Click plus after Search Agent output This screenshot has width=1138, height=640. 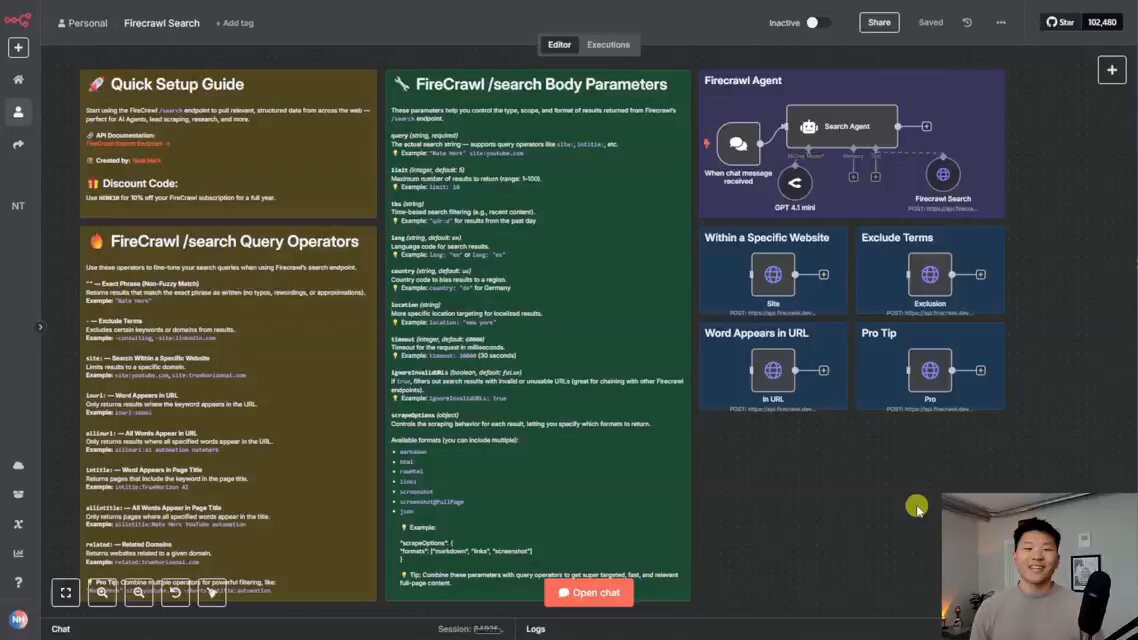[927, 126]
